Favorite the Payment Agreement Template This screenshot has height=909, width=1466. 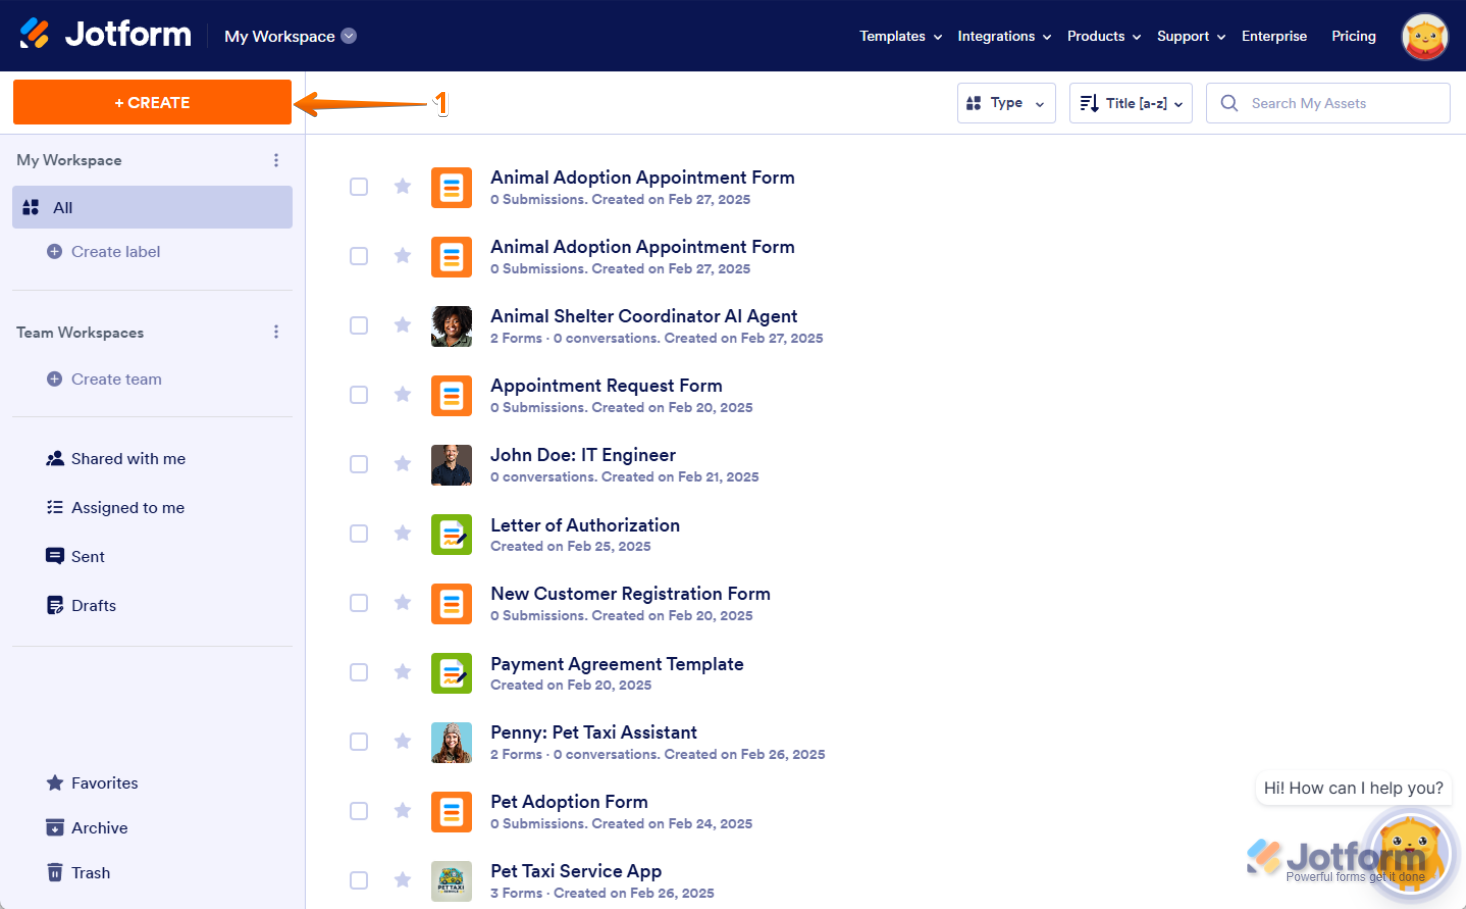[x=402, y=672]
